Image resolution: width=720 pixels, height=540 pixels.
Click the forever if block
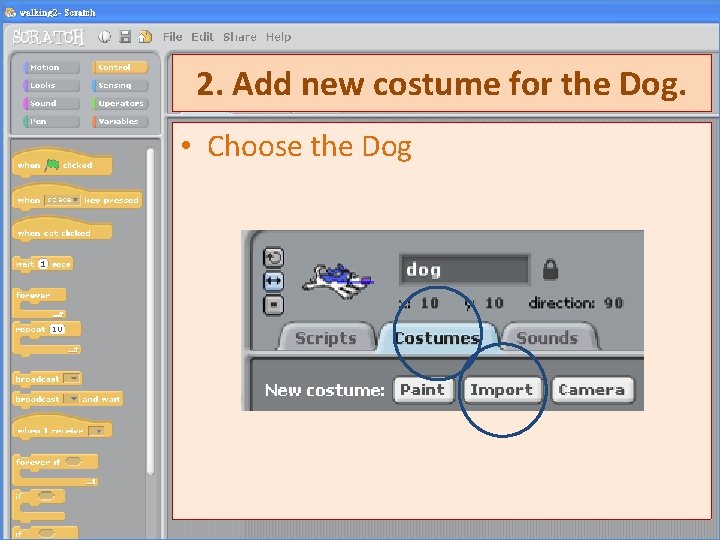(x=55, y=469)
